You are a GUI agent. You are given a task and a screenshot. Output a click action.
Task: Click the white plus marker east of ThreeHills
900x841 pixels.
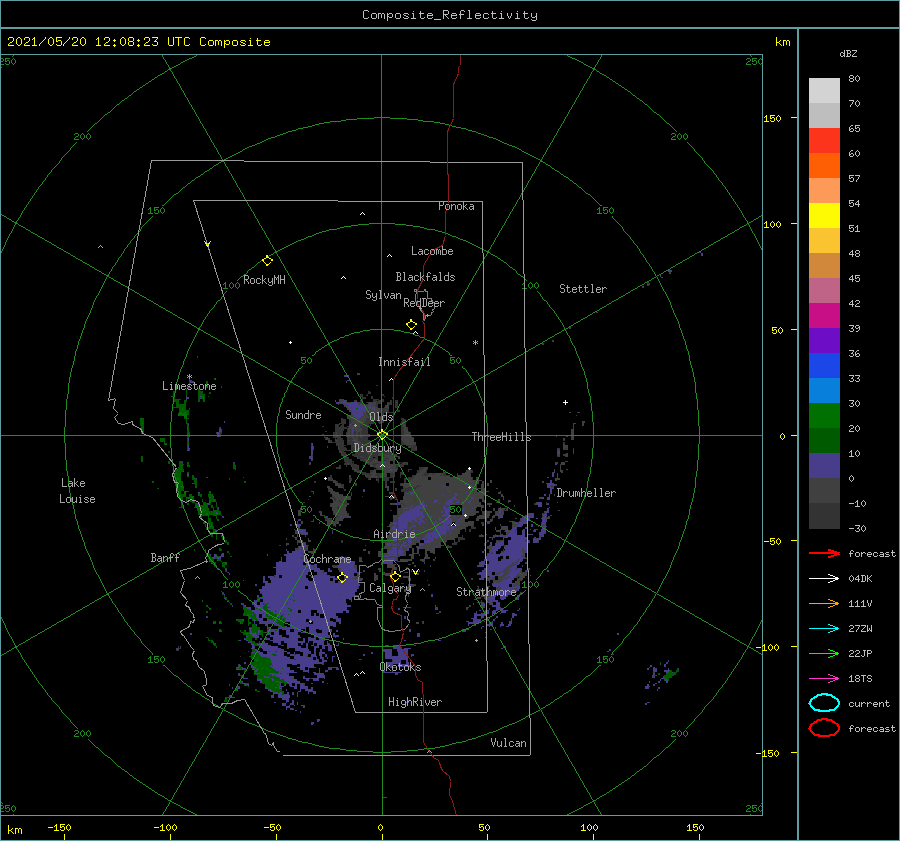565,402
